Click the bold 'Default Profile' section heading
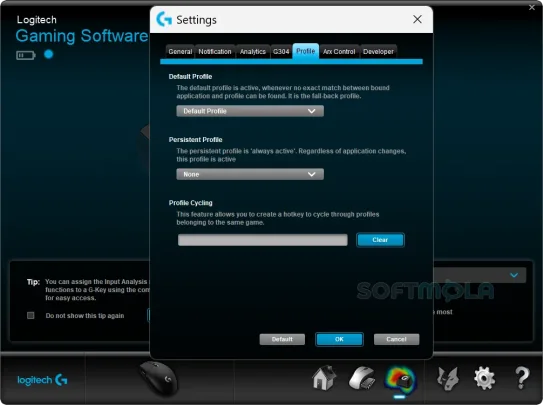The width and height of the screenshot is (543, 405). click(x=190, y=76)
